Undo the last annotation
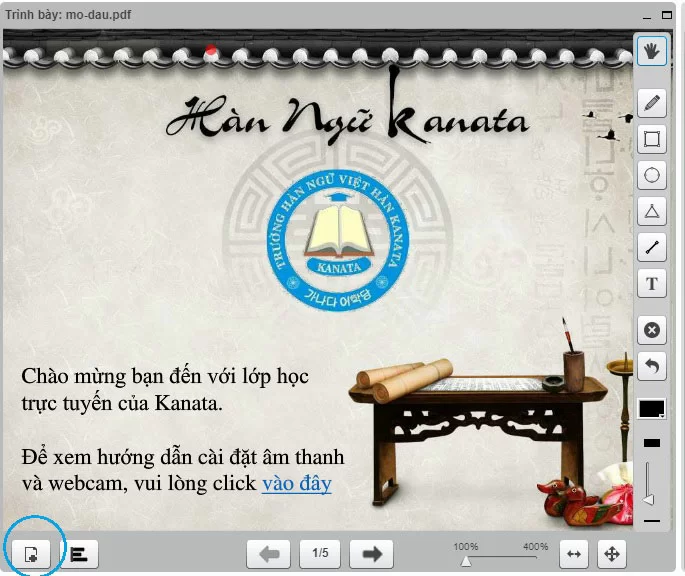This screenshot has width=685, height=576. tap(652, 366)
